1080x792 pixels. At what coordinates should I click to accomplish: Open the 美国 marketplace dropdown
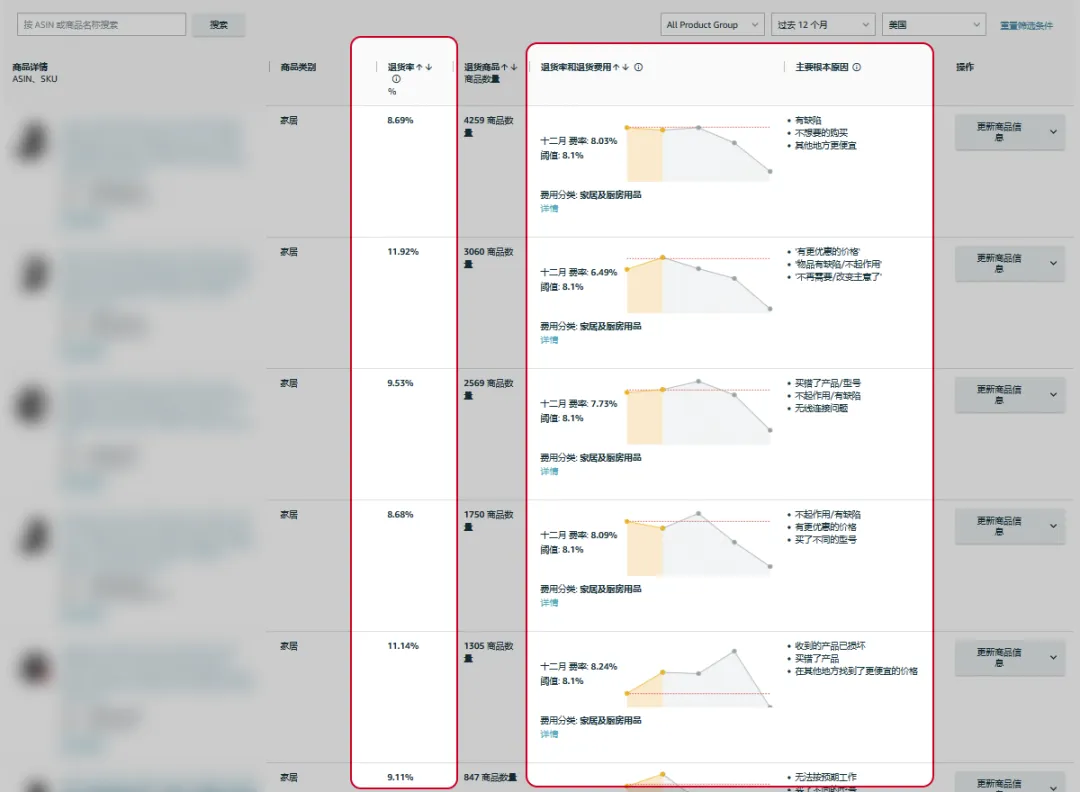[934, 25]
